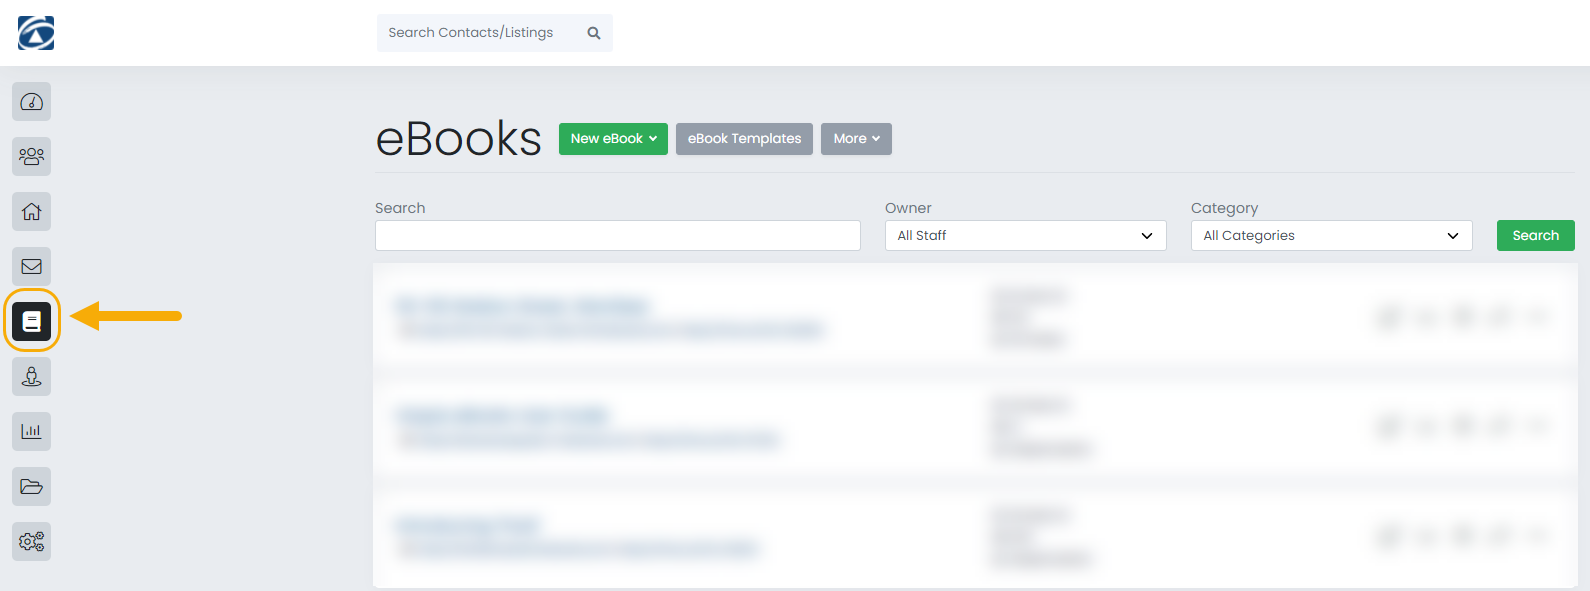Click the envelope email icon in sidebar

point(32,267)
